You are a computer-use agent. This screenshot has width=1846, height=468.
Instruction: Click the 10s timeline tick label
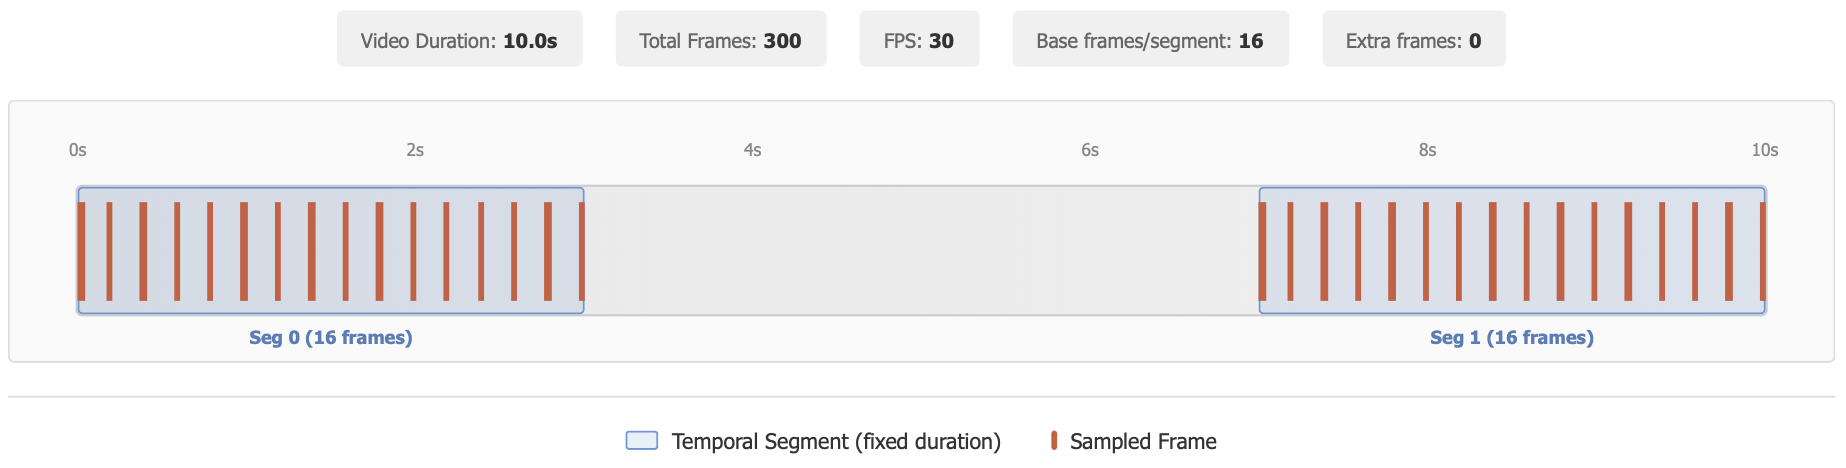click(x=1764, y=150)
